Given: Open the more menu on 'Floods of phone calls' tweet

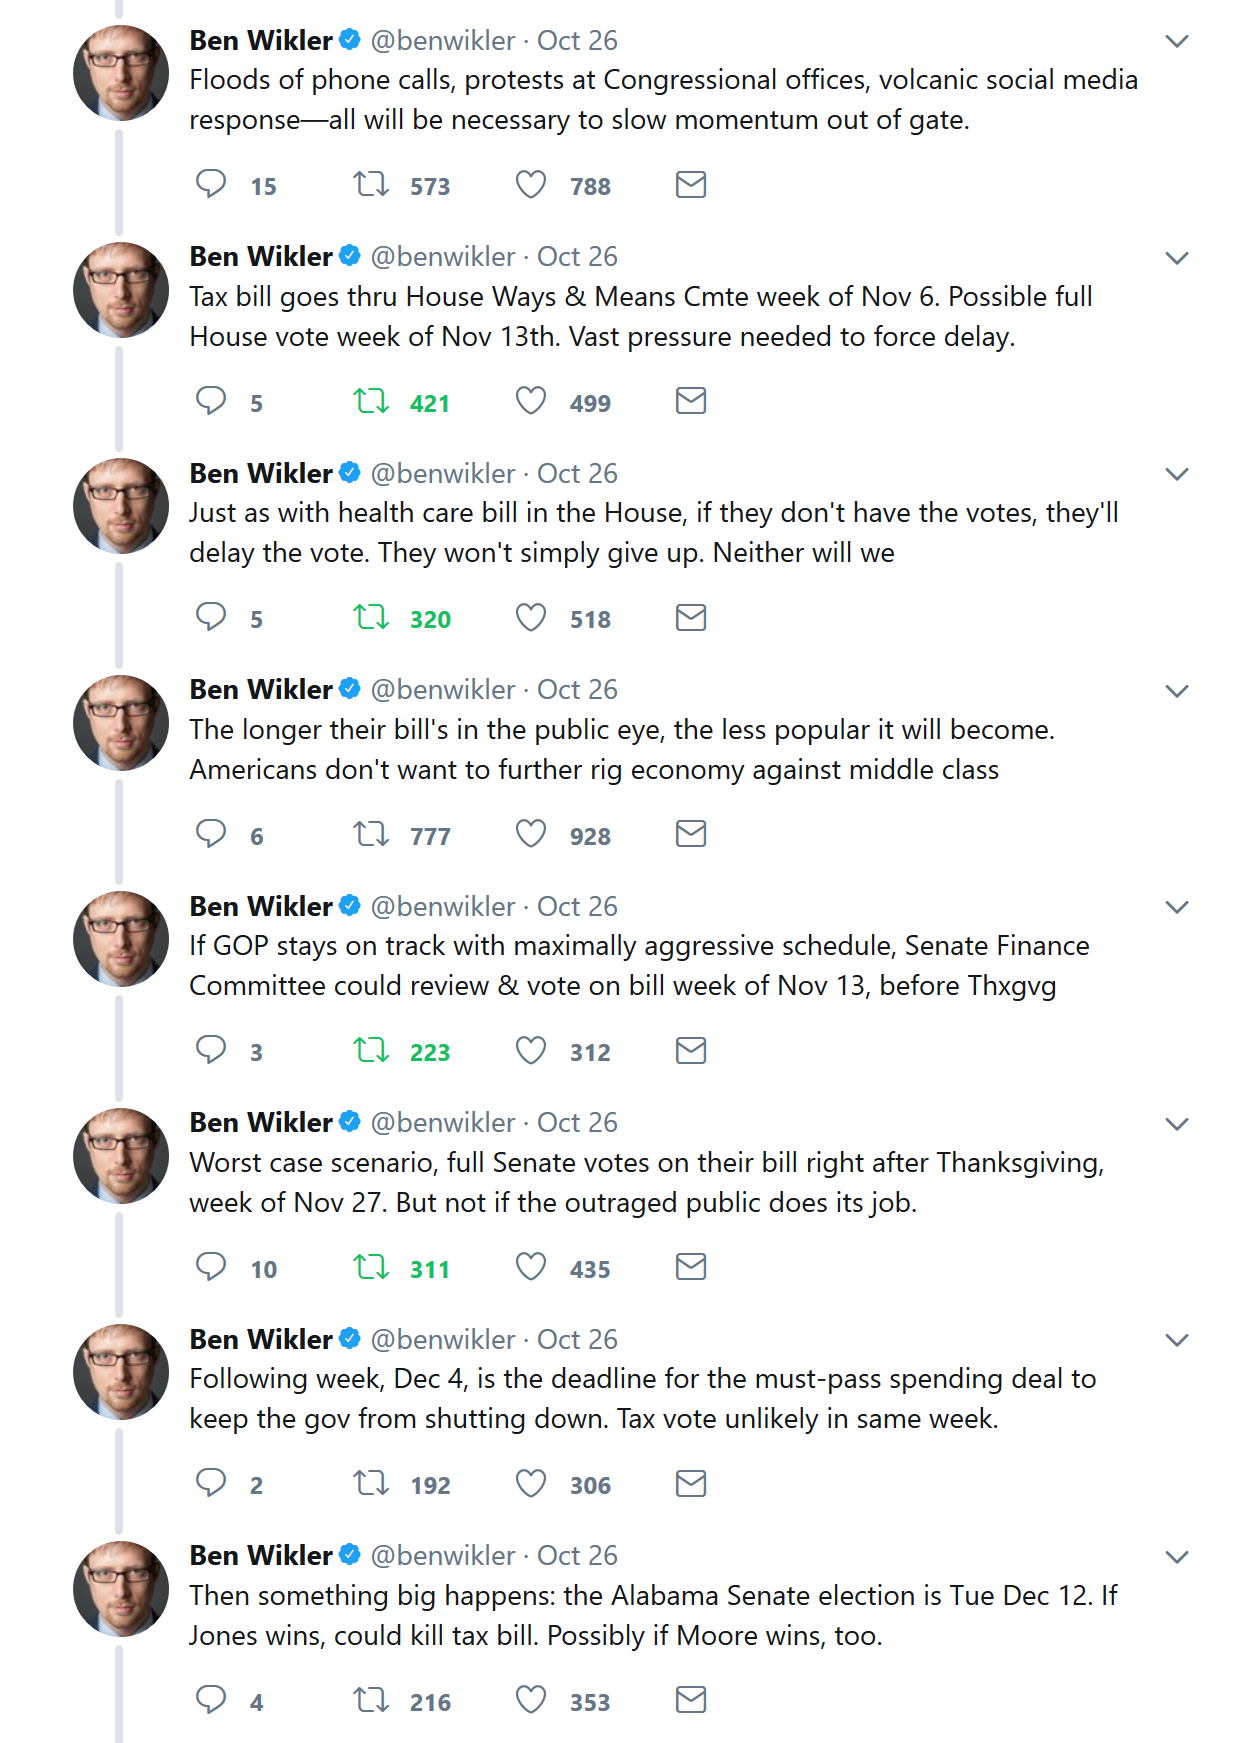Looking at the screenshot, I should 1177,41.
